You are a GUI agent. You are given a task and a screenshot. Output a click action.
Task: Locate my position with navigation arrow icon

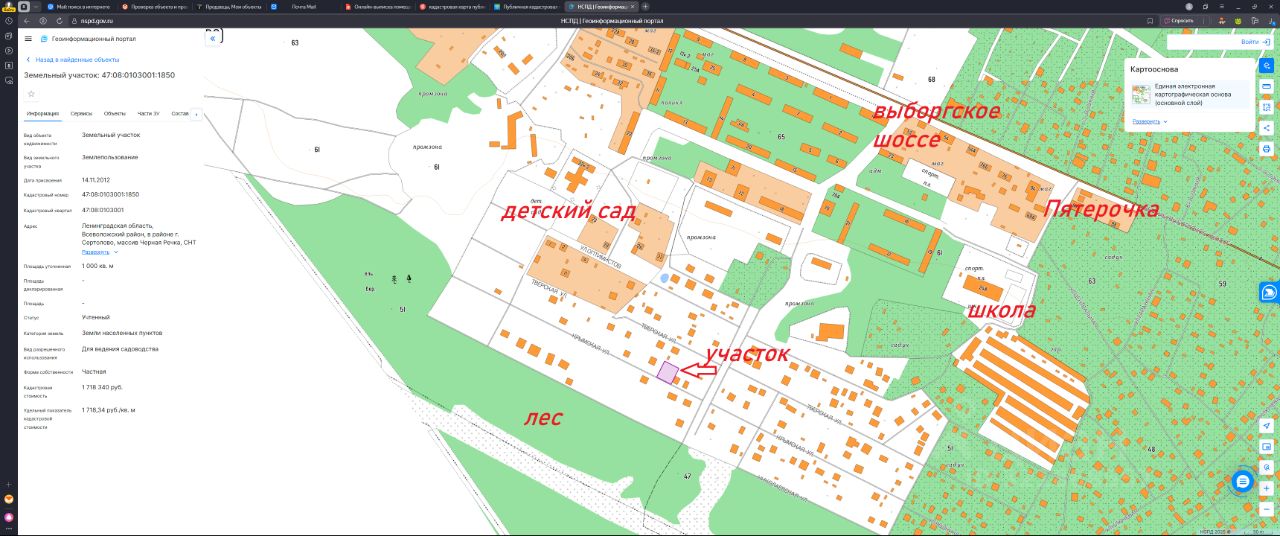1267,426
